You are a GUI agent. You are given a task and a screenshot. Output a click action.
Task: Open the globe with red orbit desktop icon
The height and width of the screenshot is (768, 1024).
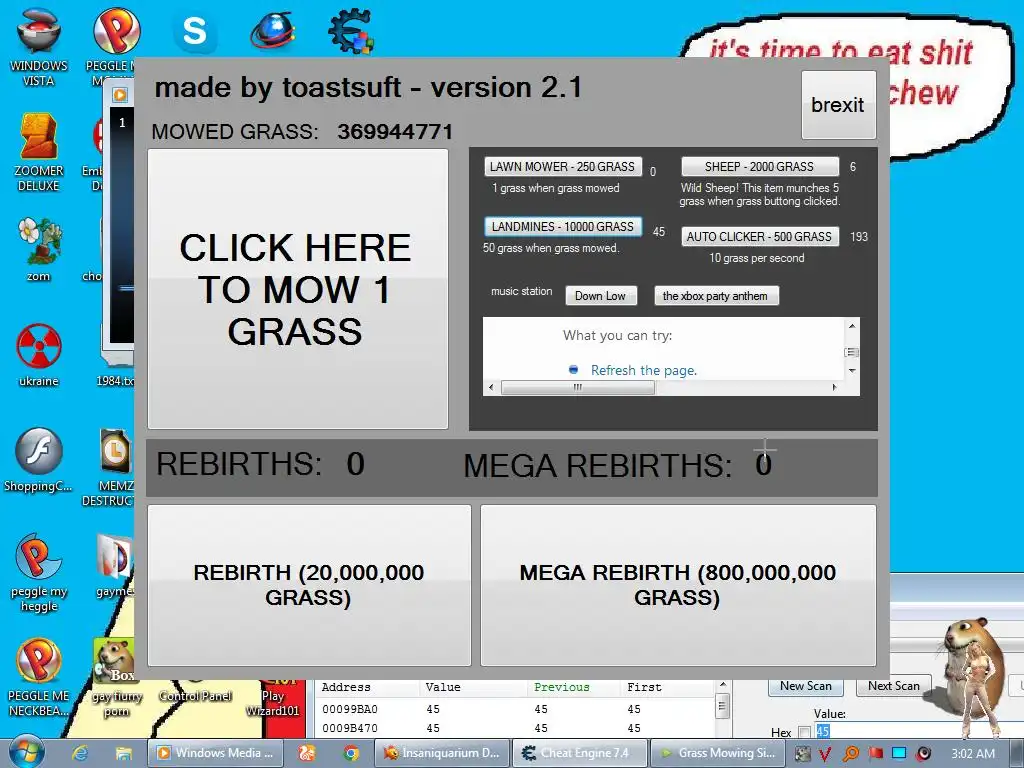pos(273,31)
